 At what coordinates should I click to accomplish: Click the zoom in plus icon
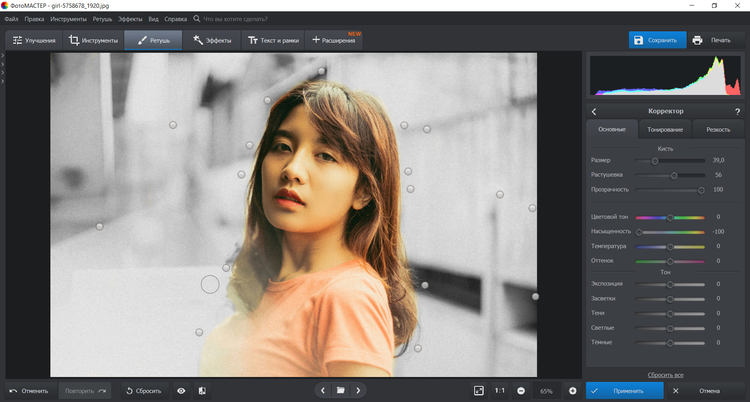(x=572, y=390)
